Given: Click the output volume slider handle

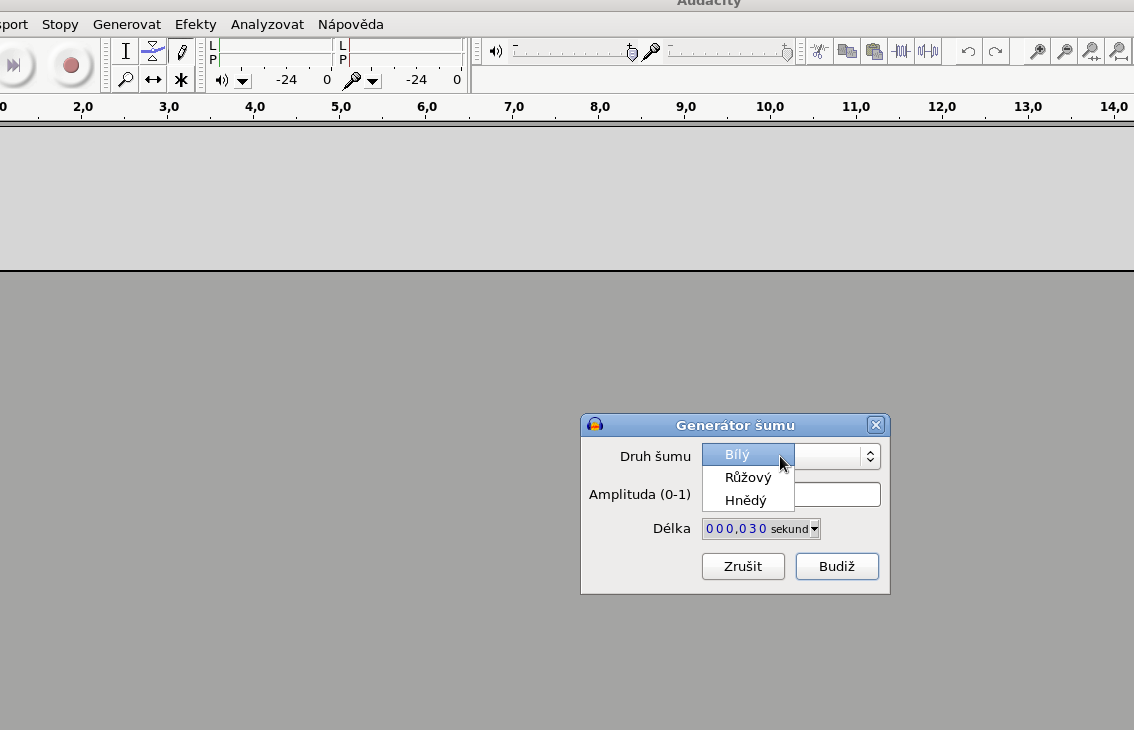Looking at the screenshot, I should click(x=632, y=53).
